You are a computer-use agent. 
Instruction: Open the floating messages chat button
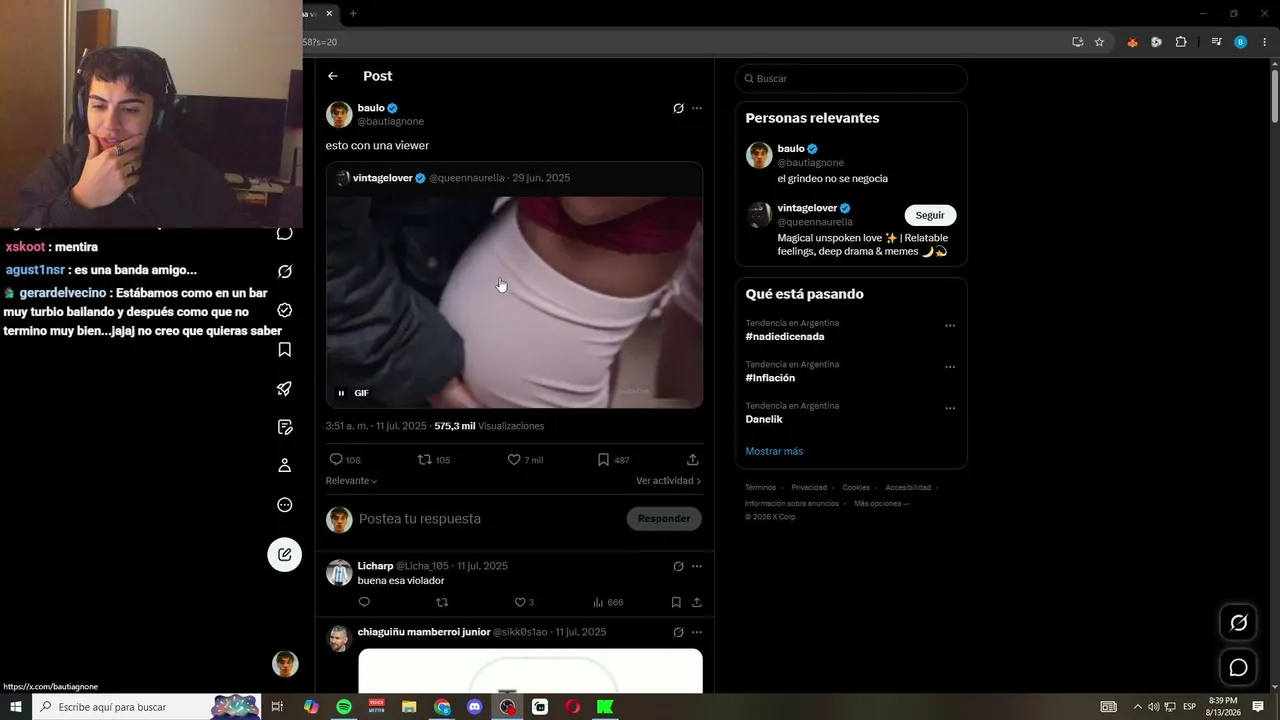pyautogui.click(x=1238, y=667)
